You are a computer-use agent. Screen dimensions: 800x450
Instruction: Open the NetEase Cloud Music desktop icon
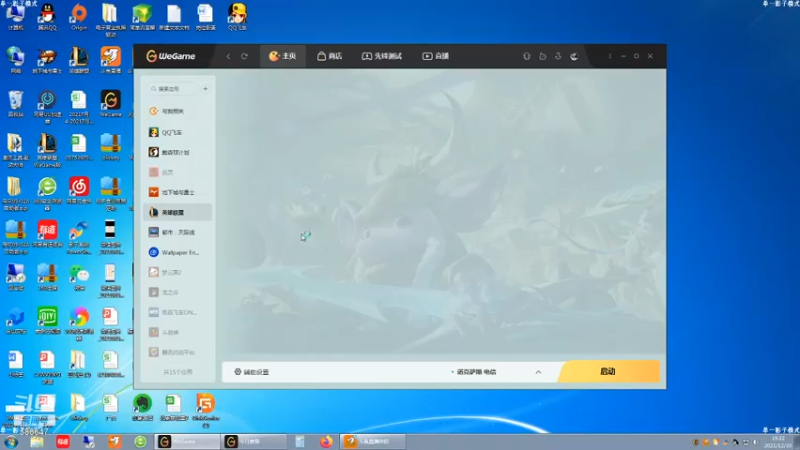click(79, 190)
